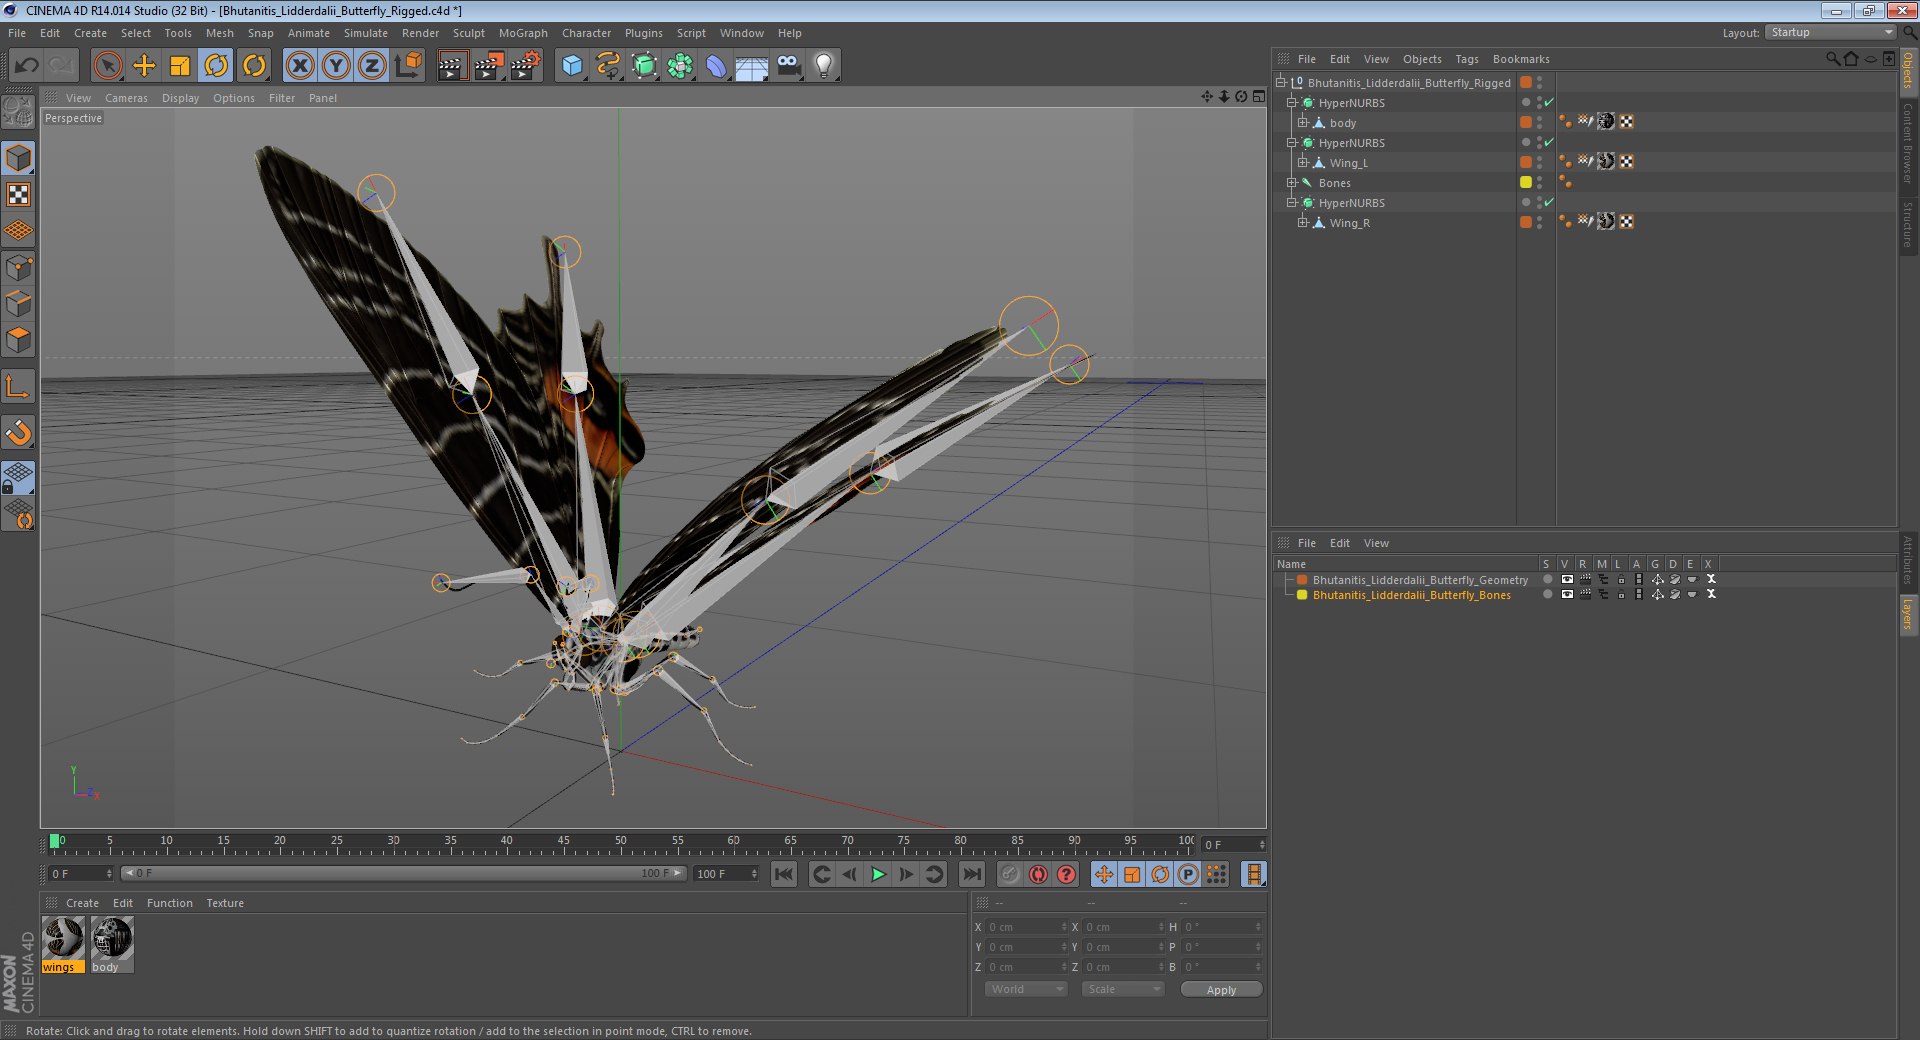The width and height of the screenshot is (1920, 1040).
Task: Go to end of animation
Action: pos(971,874)
